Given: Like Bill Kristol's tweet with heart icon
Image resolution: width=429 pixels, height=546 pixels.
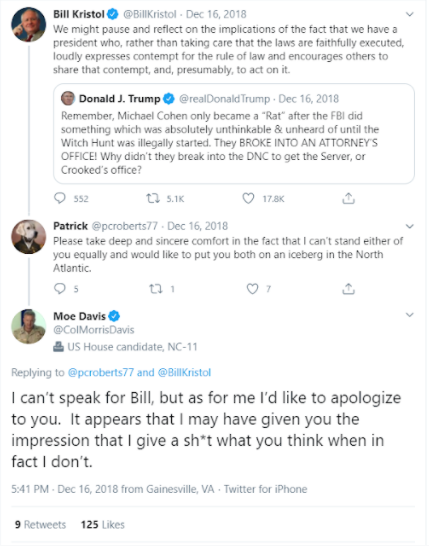Looking at the screenshot, I should point(248,198).
